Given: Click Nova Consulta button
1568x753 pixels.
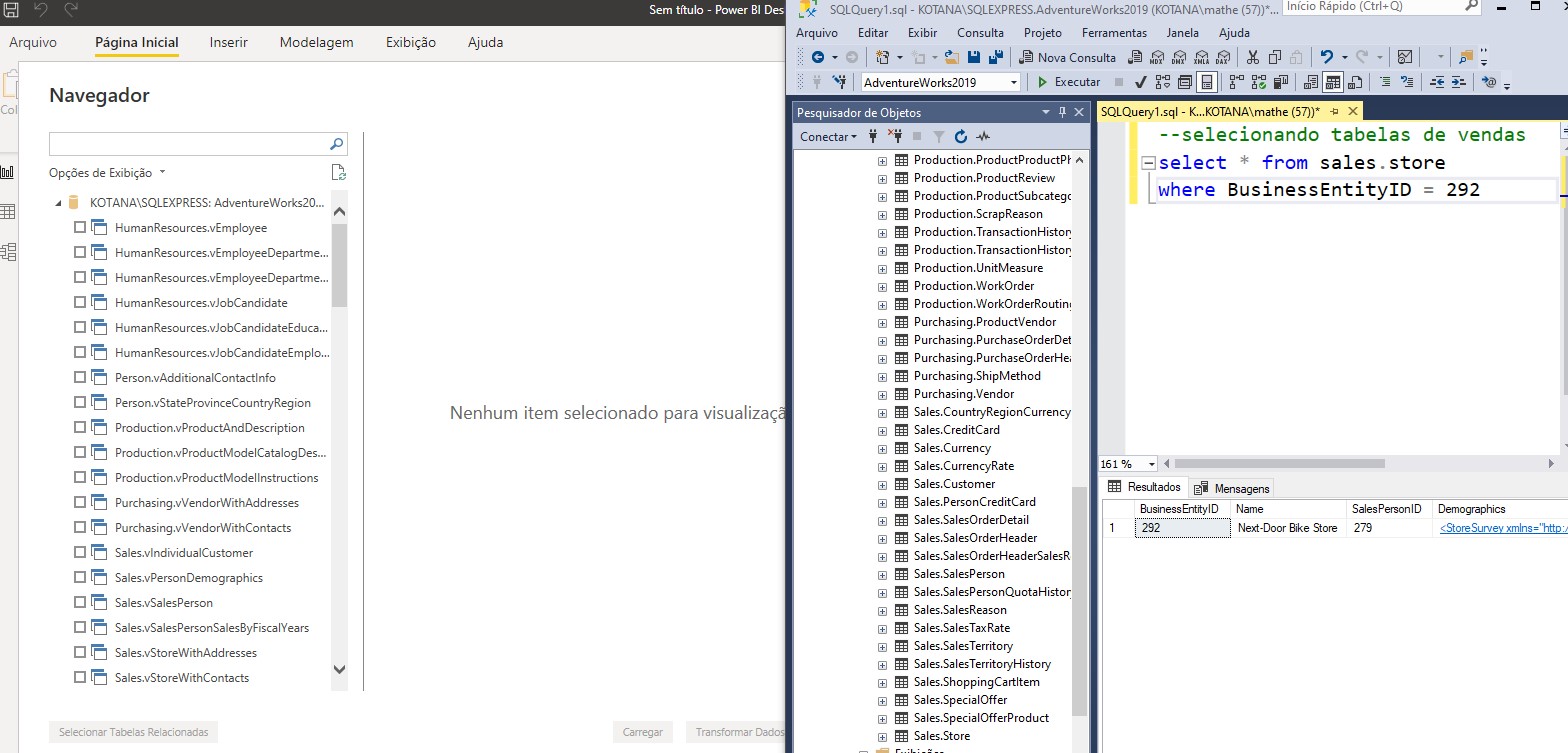Looking at the screenshot, I should (1065, 57).
